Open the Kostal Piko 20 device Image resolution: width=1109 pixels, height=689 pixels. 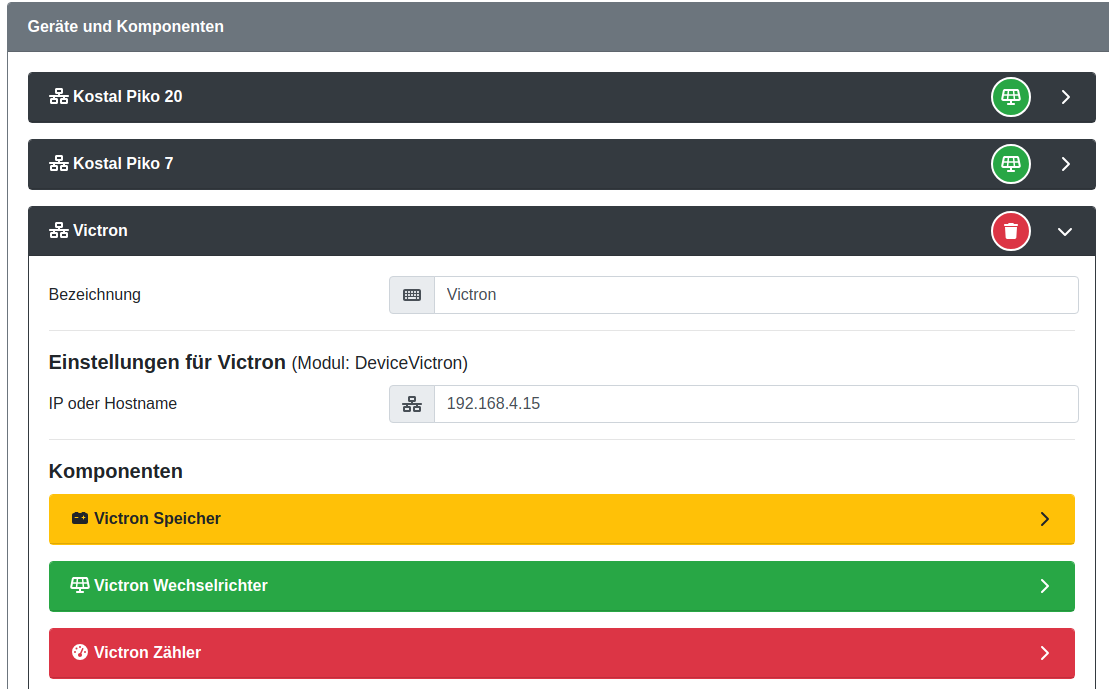click(562, 97)
